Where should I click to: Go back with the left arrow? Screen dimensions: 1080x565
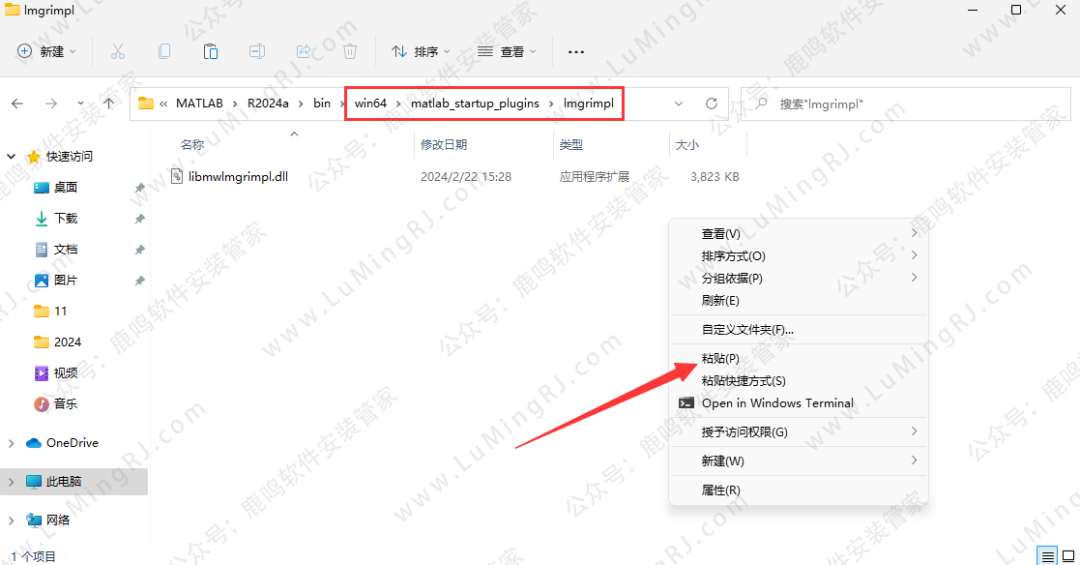coord(17,103)
